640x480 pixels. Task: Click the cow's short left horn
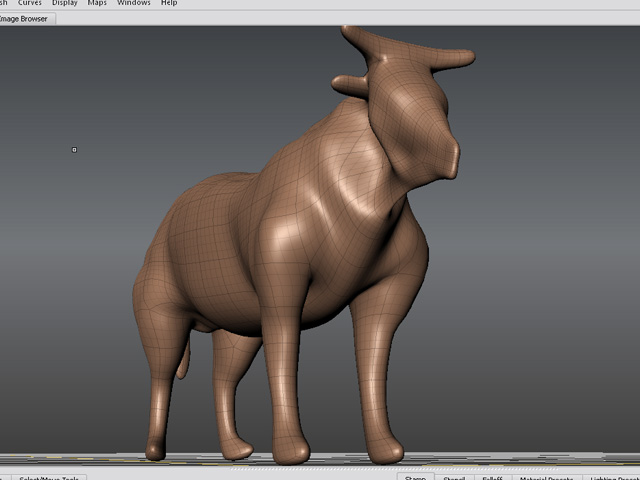pos(347,87)
